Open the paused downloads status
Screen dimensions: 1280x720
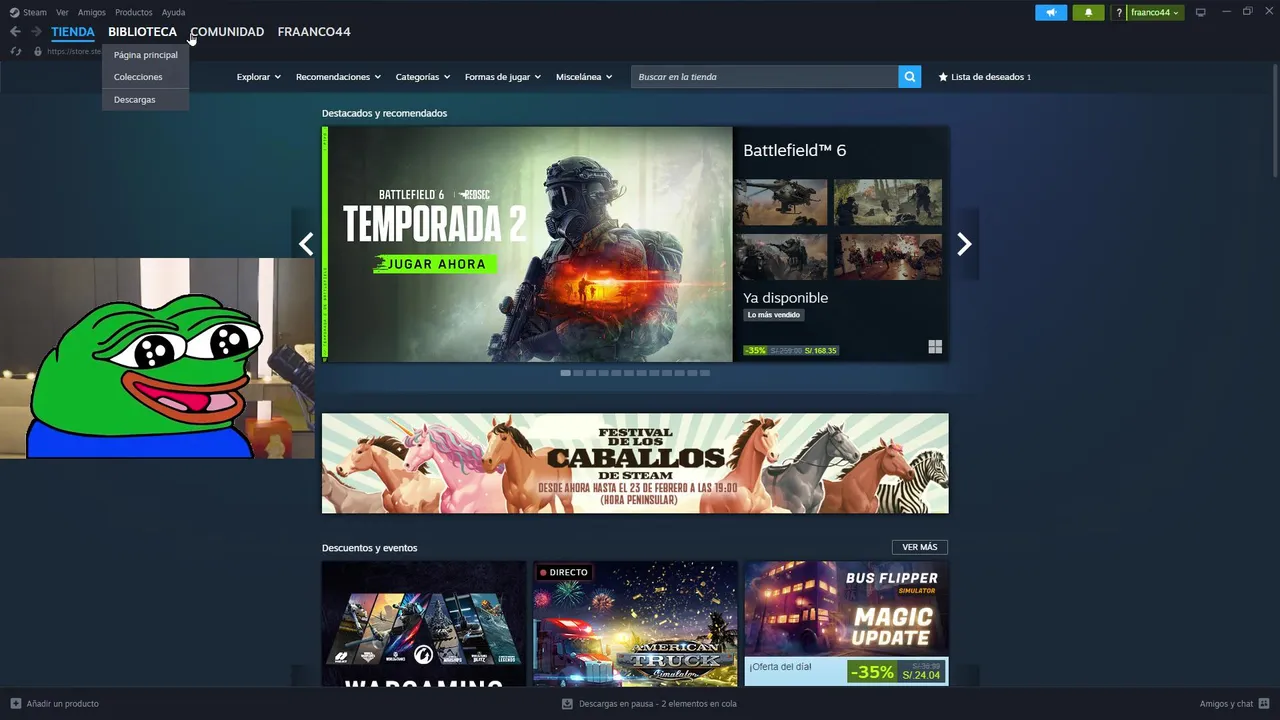(650, 703)
